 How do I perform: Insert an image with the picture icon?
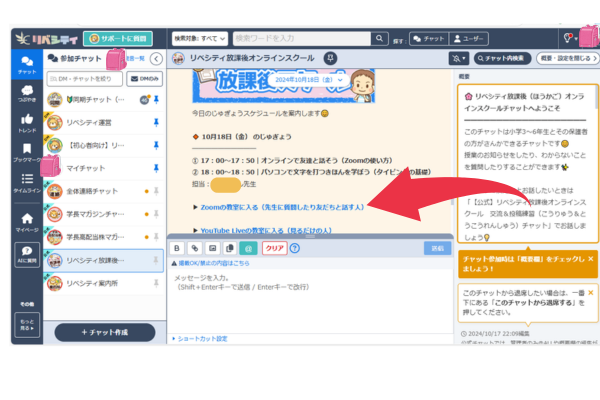coord(212,248)
